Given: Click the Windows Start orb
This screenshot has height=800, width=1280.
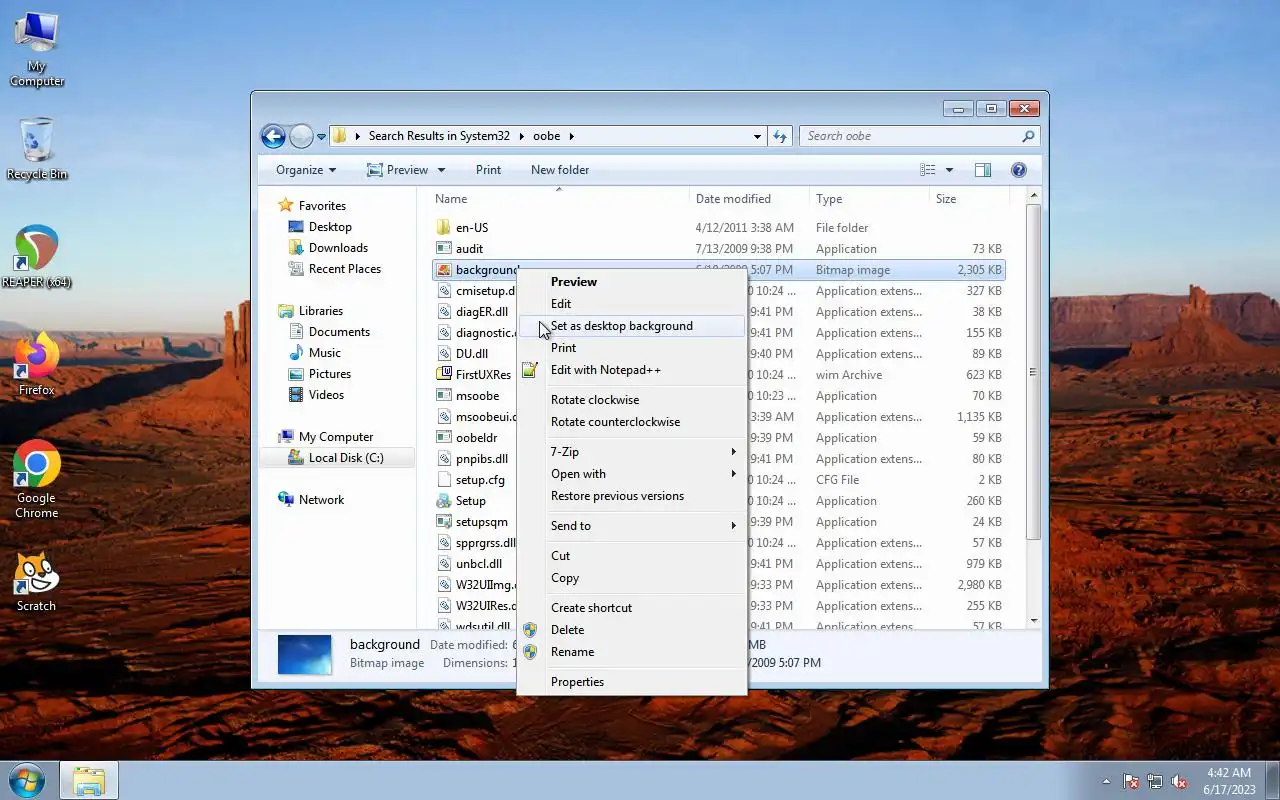Looking at the screenshot, I should tap(27, 780).
